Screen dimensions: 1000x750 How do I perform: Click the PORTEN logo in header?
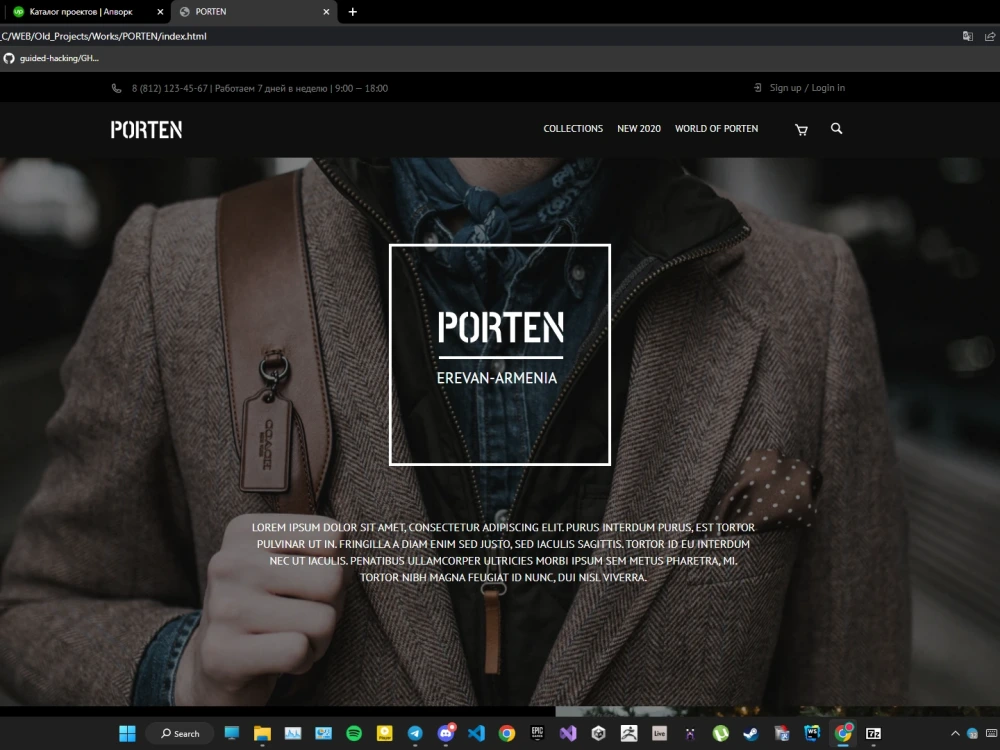coord(146,130)
